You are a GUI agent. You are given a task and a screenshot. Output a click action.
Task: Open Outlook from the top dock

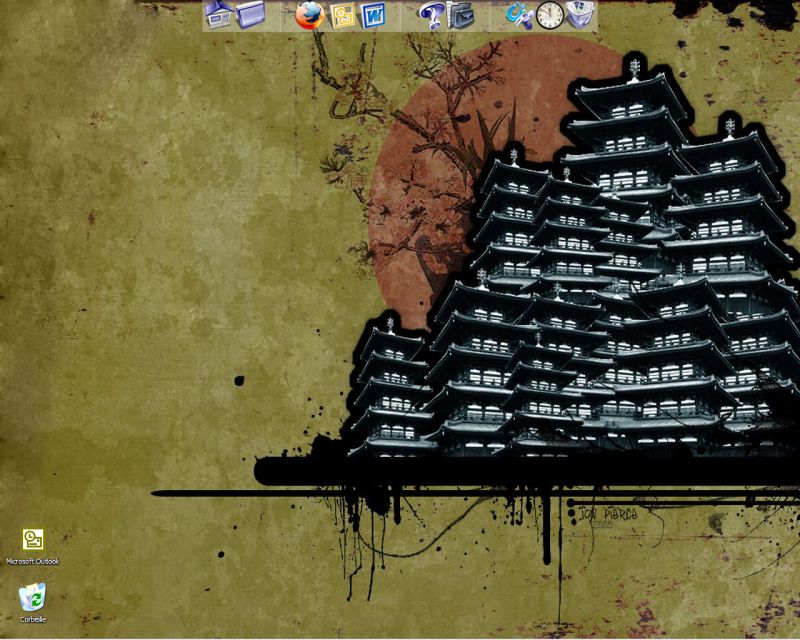[x=343, y=15]
